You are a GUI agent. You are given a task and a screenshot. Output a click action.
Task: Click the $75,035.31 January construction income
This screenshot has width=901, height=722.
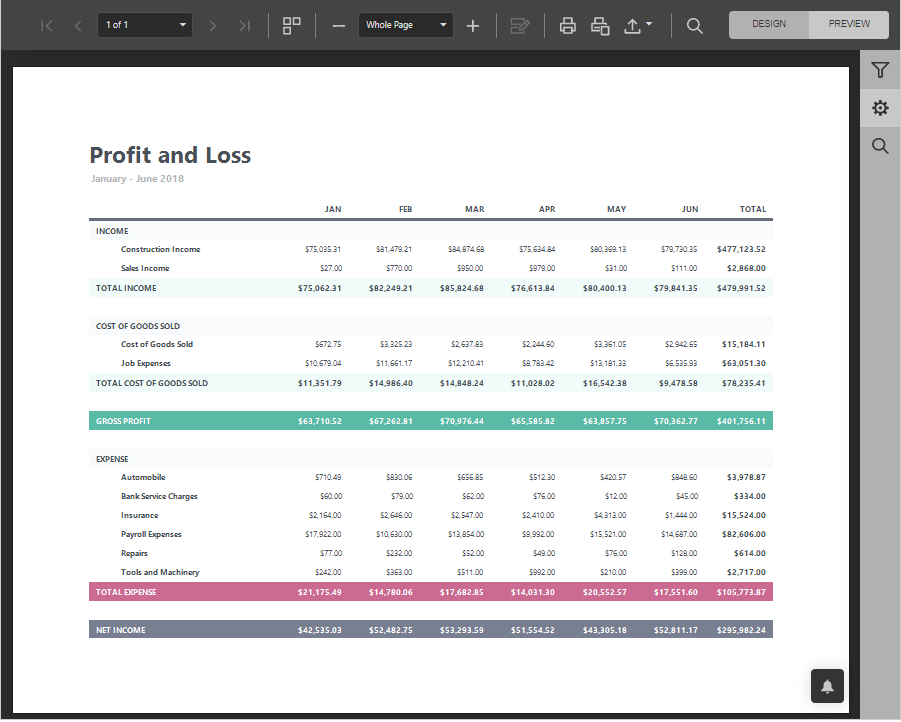tap(323, 249)
